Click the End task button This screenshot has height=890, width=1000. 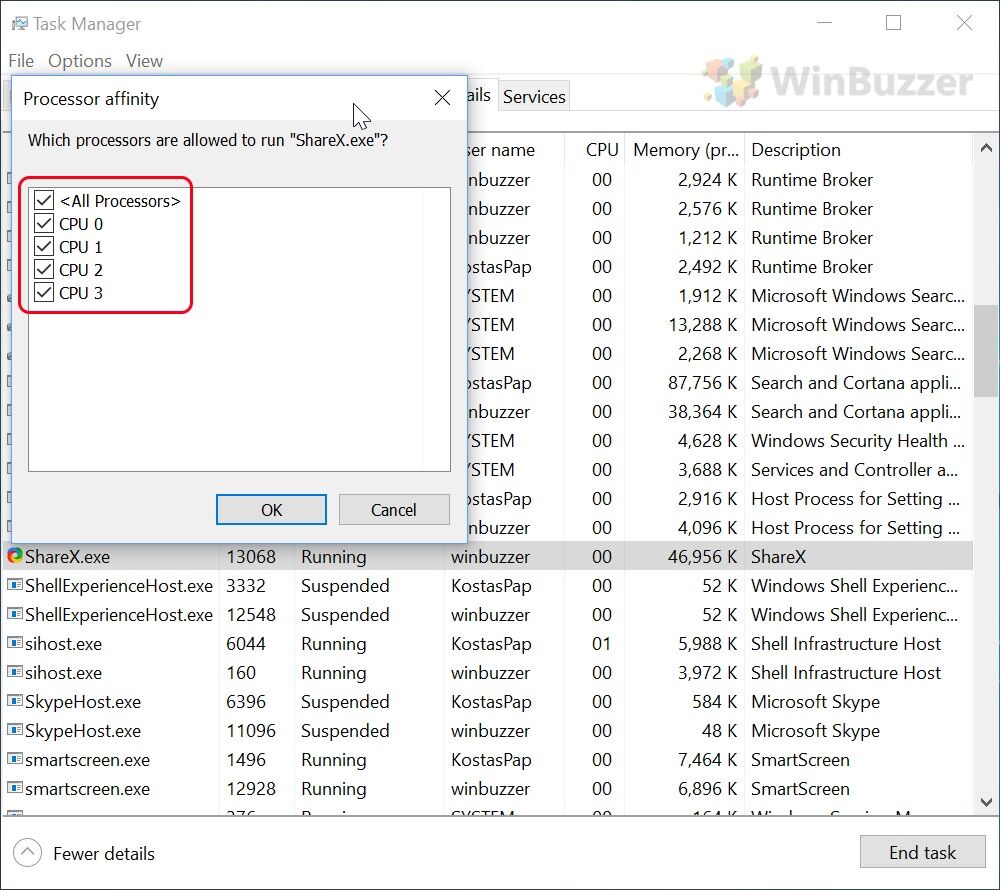(922, 852)
